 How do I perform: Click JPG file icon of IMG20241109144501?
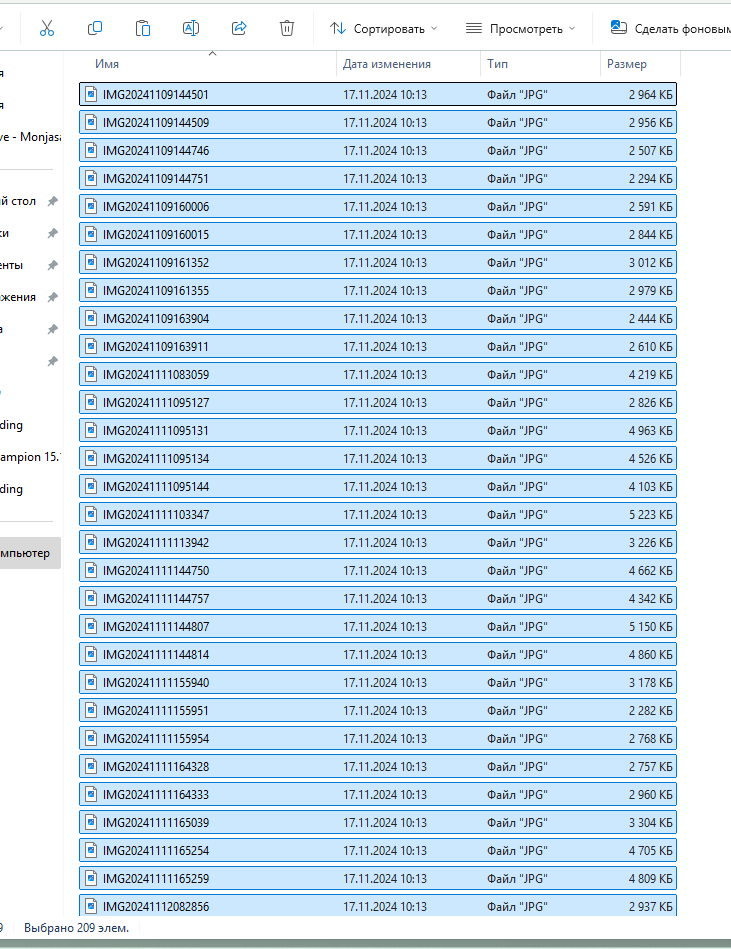91,94
